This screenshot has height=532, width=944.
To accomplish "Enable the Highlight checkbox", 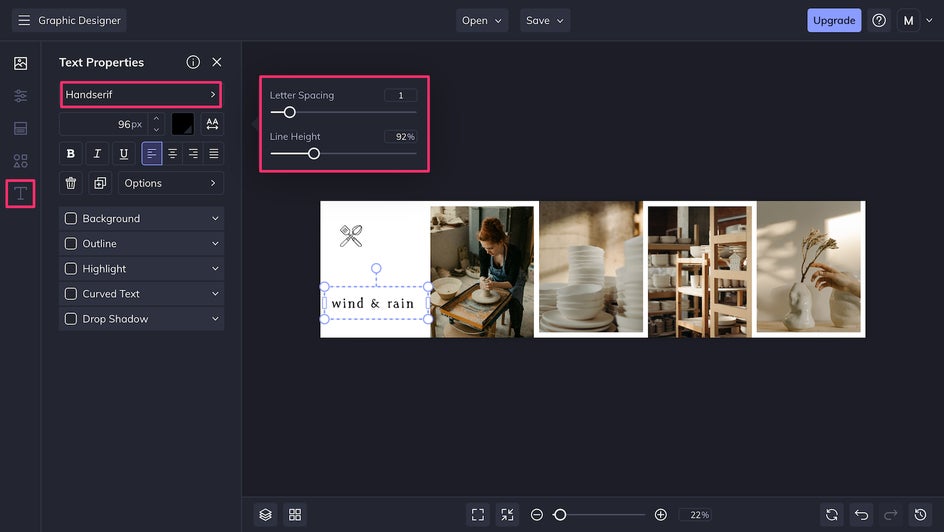I will pyautogui.click(x=70, y=268).
